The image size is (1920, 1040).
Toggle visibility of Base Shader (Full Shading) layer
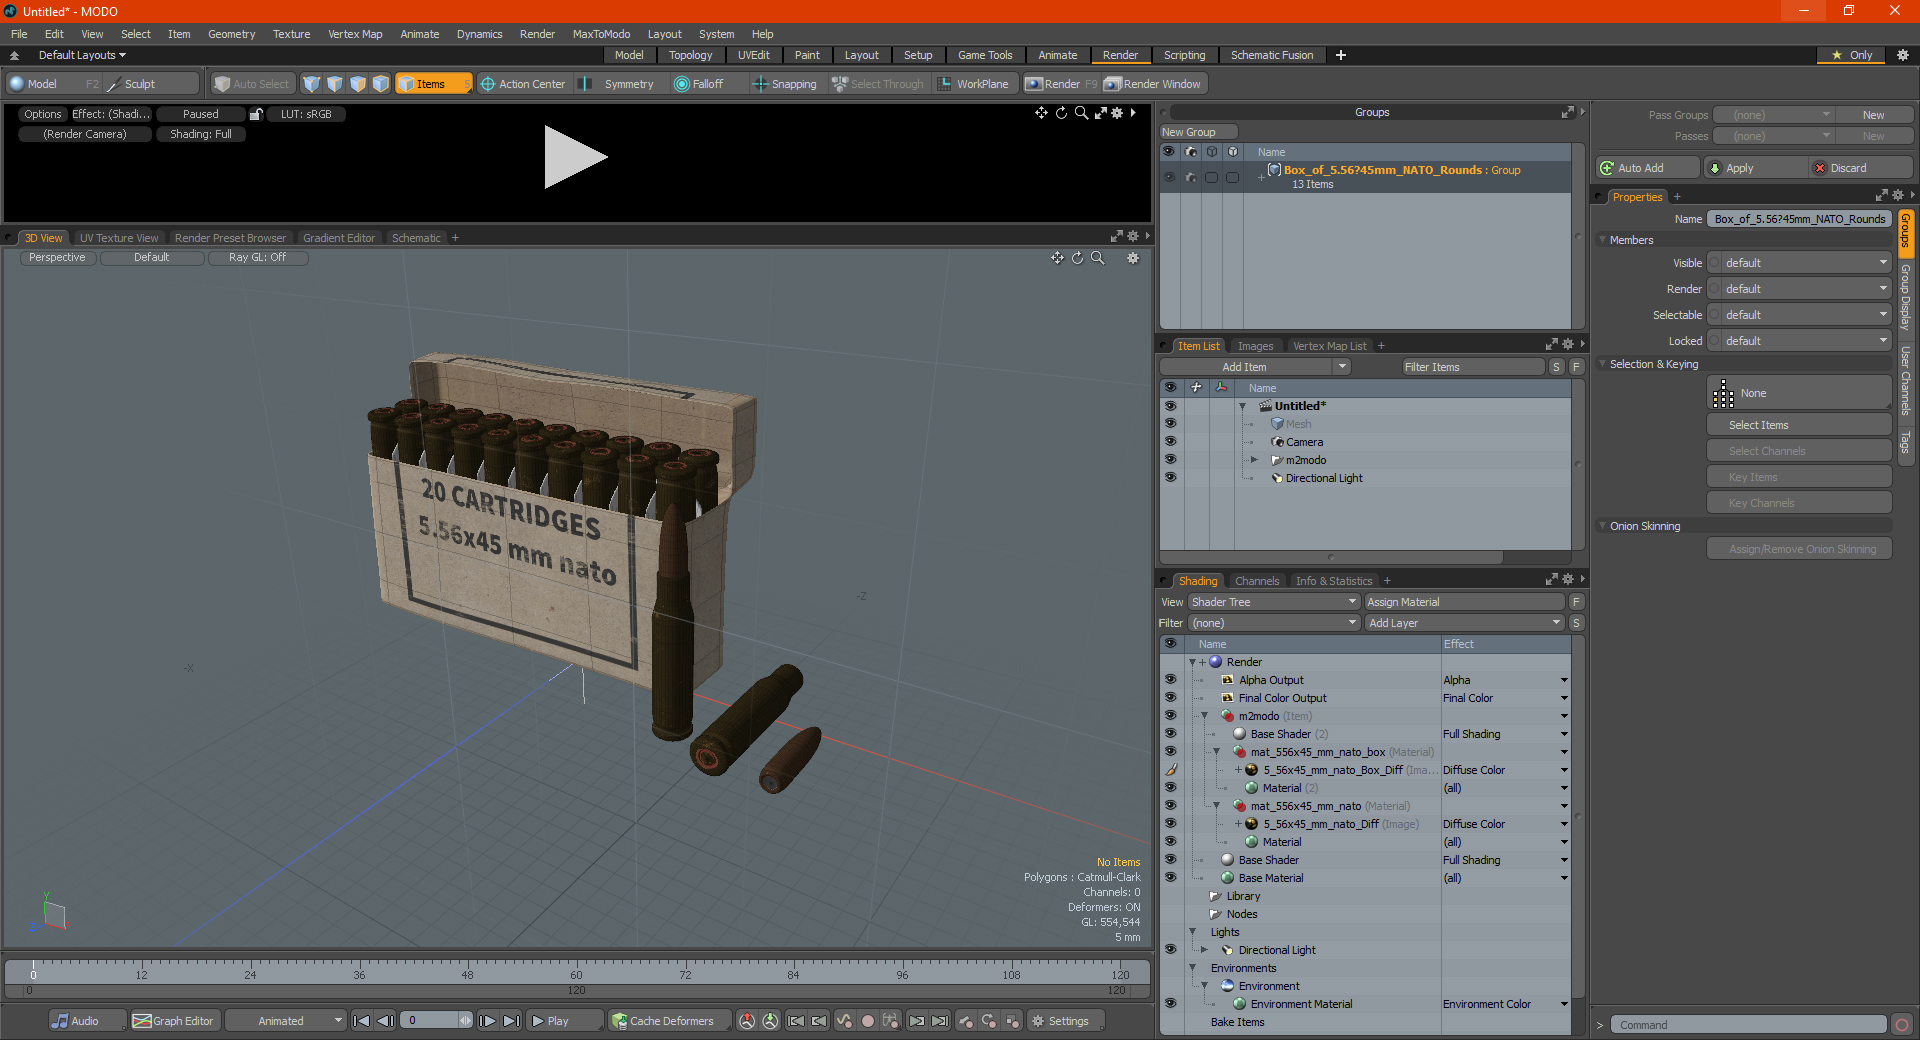[1170, 860]
